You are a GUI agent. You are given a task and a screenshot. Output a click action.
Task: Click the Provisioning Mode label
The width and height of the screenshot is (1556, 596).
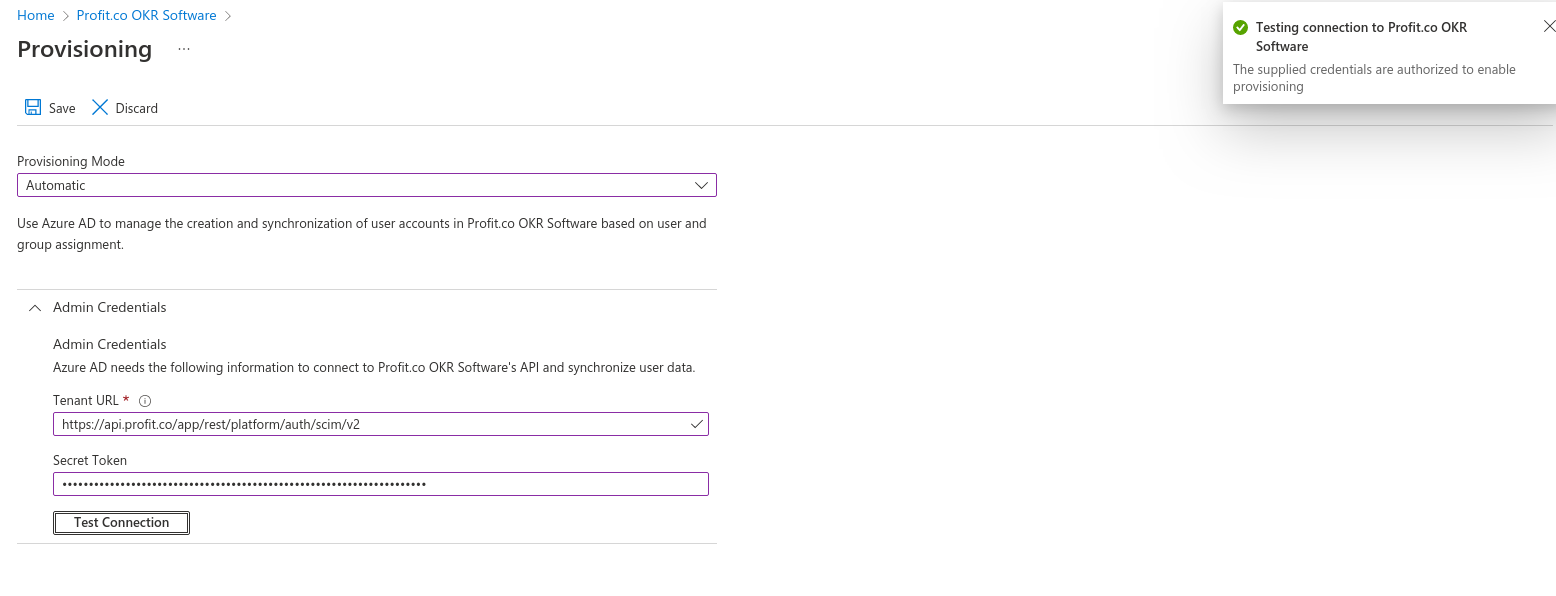point(71,161)
